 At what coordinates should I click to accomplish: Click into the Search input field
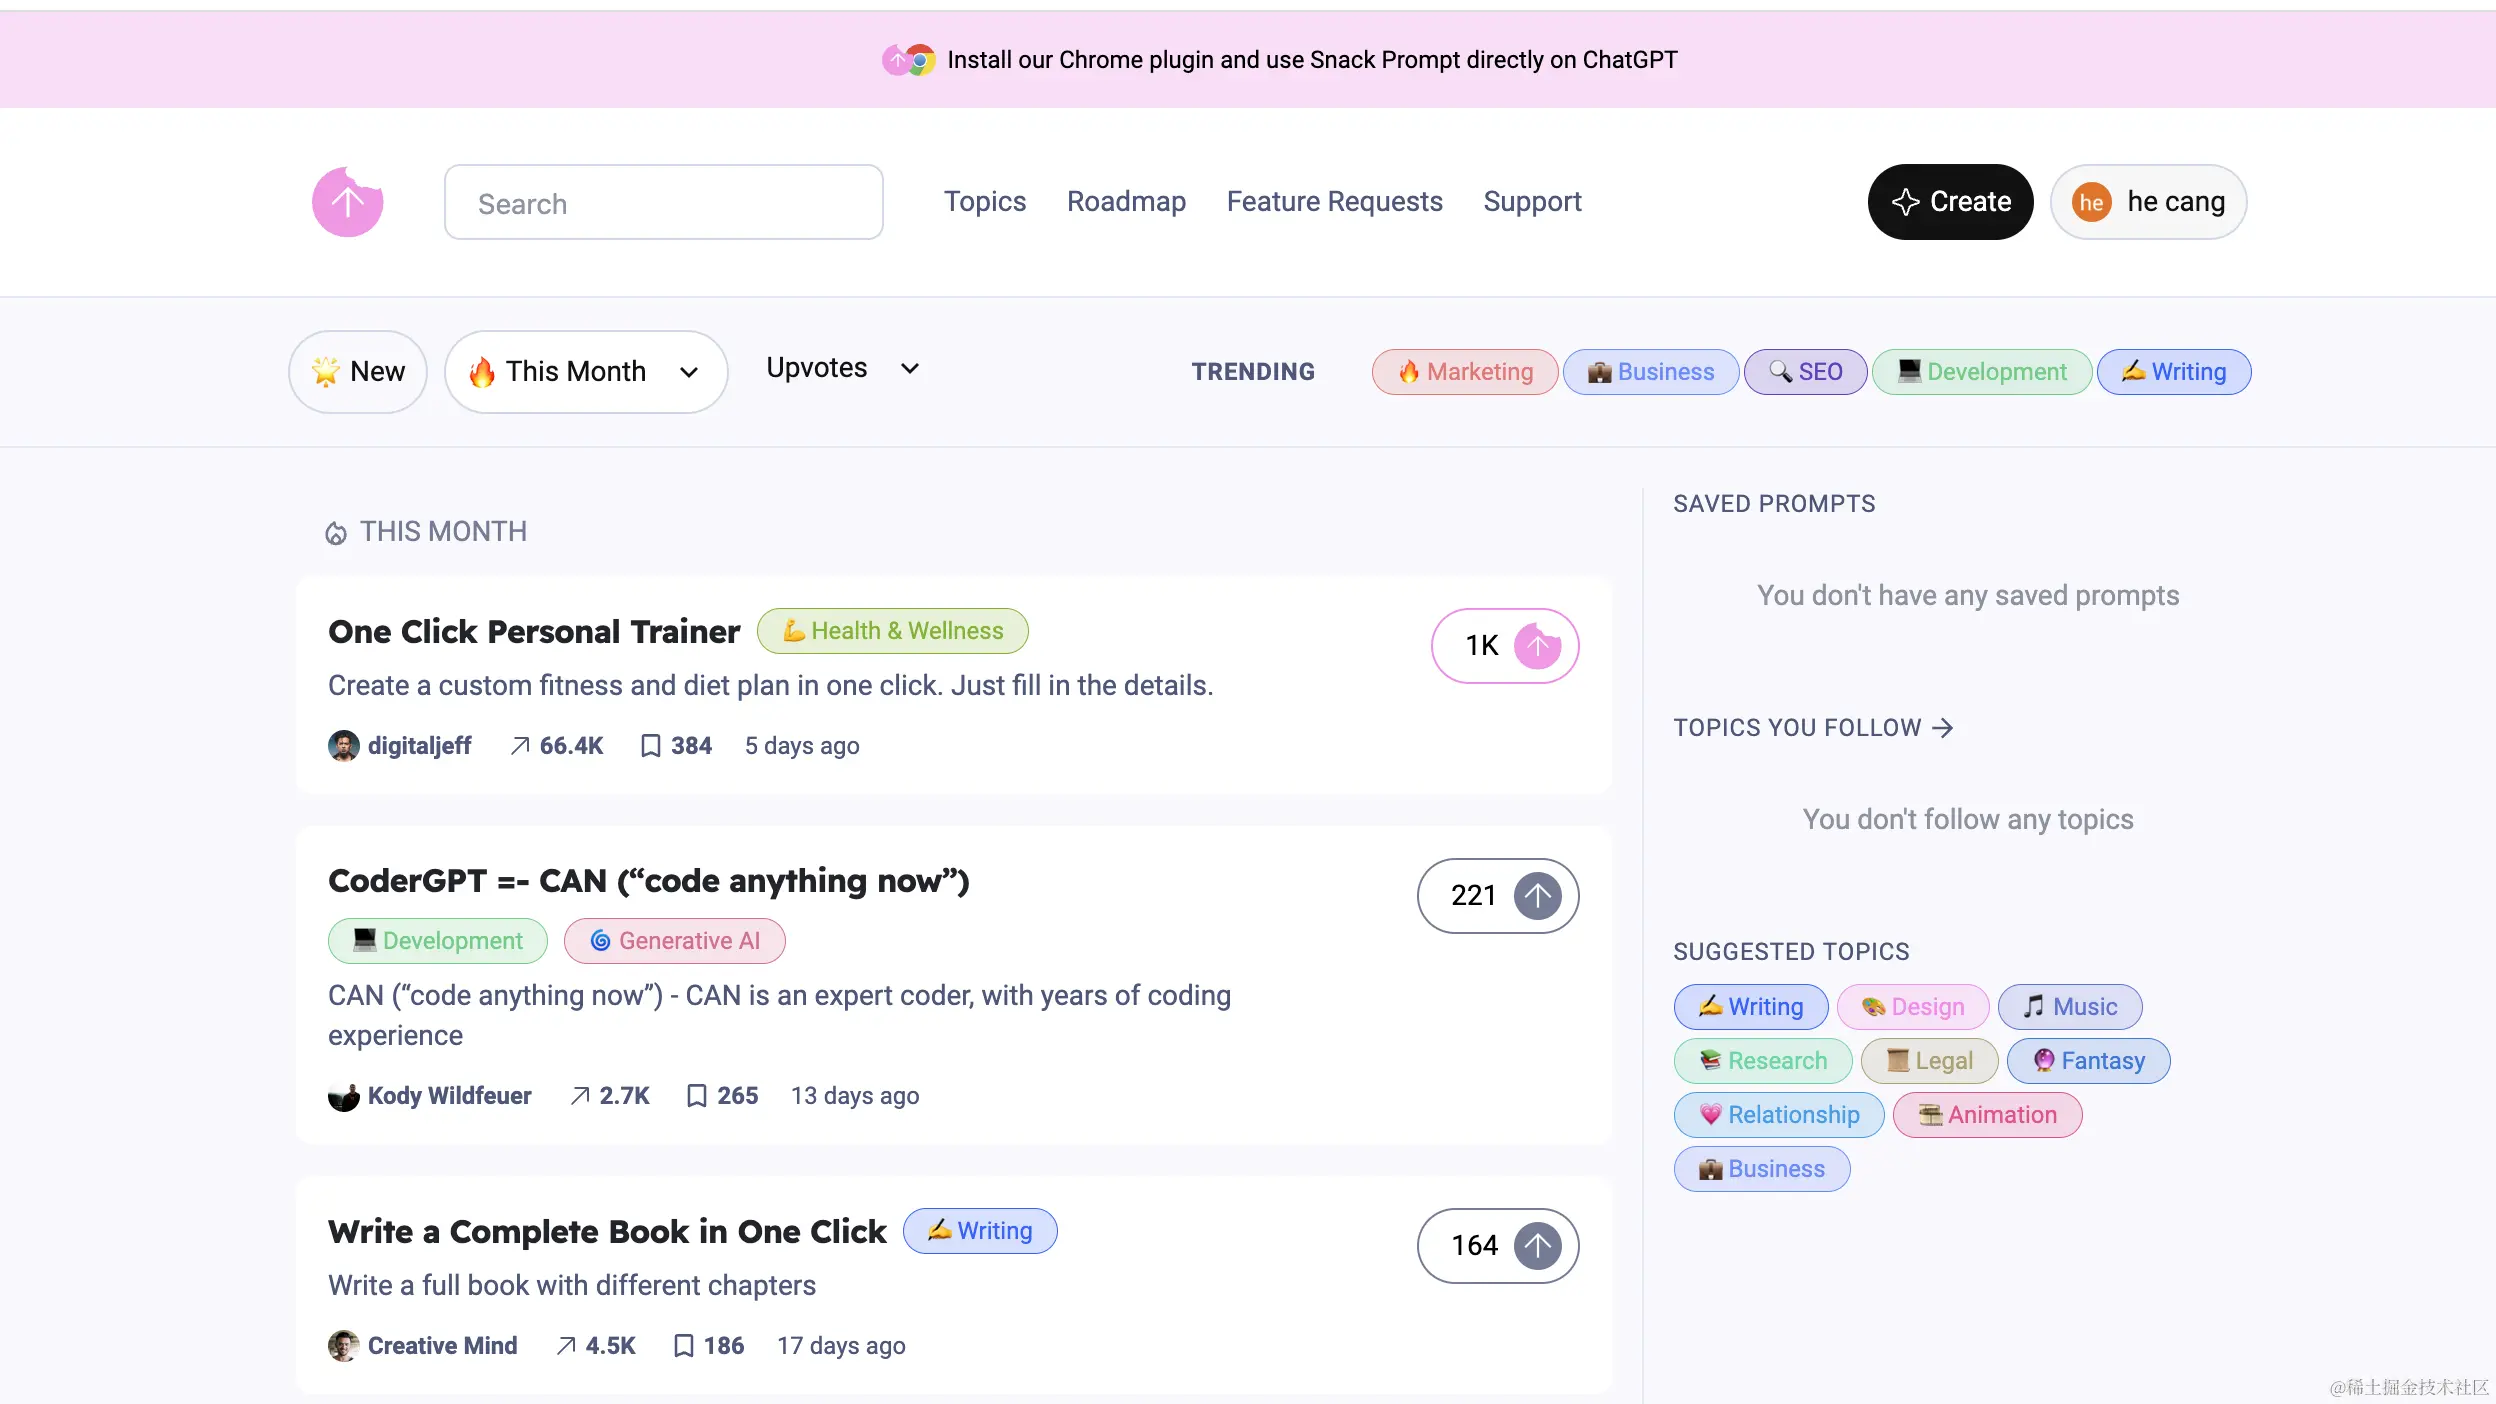click(663, 203)
